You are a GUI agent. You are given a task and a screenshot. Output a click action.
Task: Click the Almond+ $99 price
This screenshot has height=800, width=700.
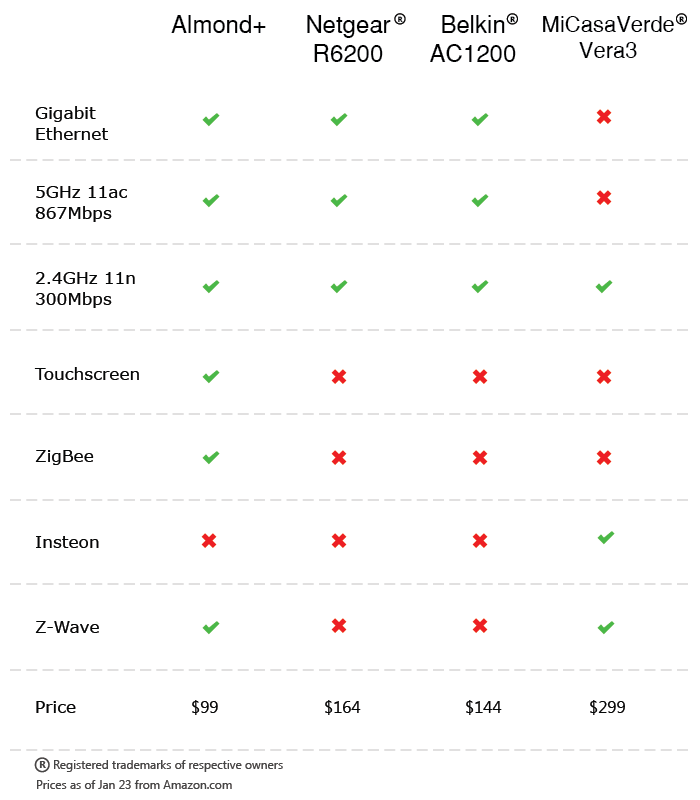(x=205, y=708)
